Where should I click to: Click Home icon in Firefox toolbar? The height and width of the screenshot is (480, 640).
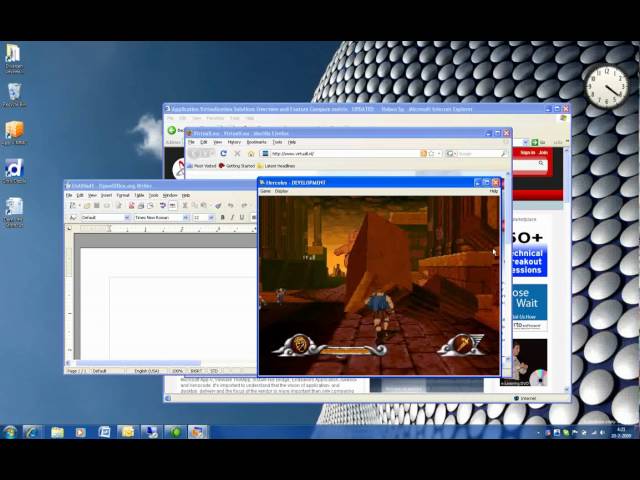[251, 153]
